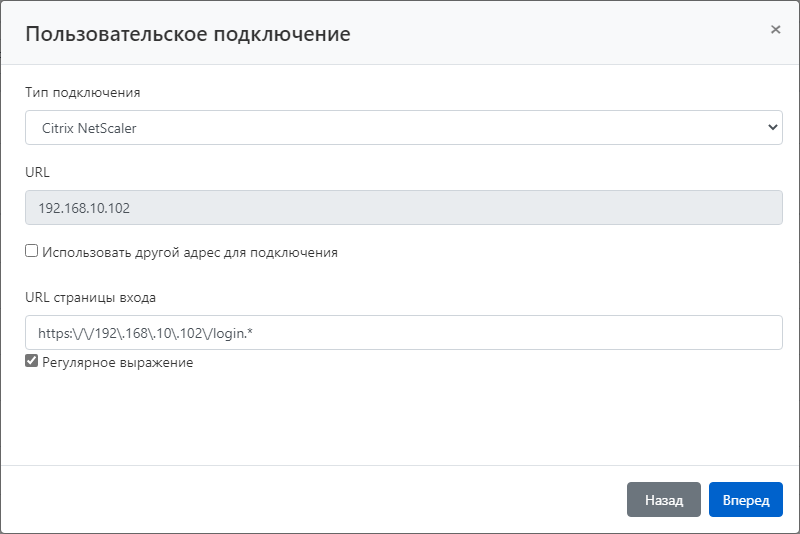800x534 pixels.
Task: Focus the URL страницы входа input field
Action: point(500,332)
